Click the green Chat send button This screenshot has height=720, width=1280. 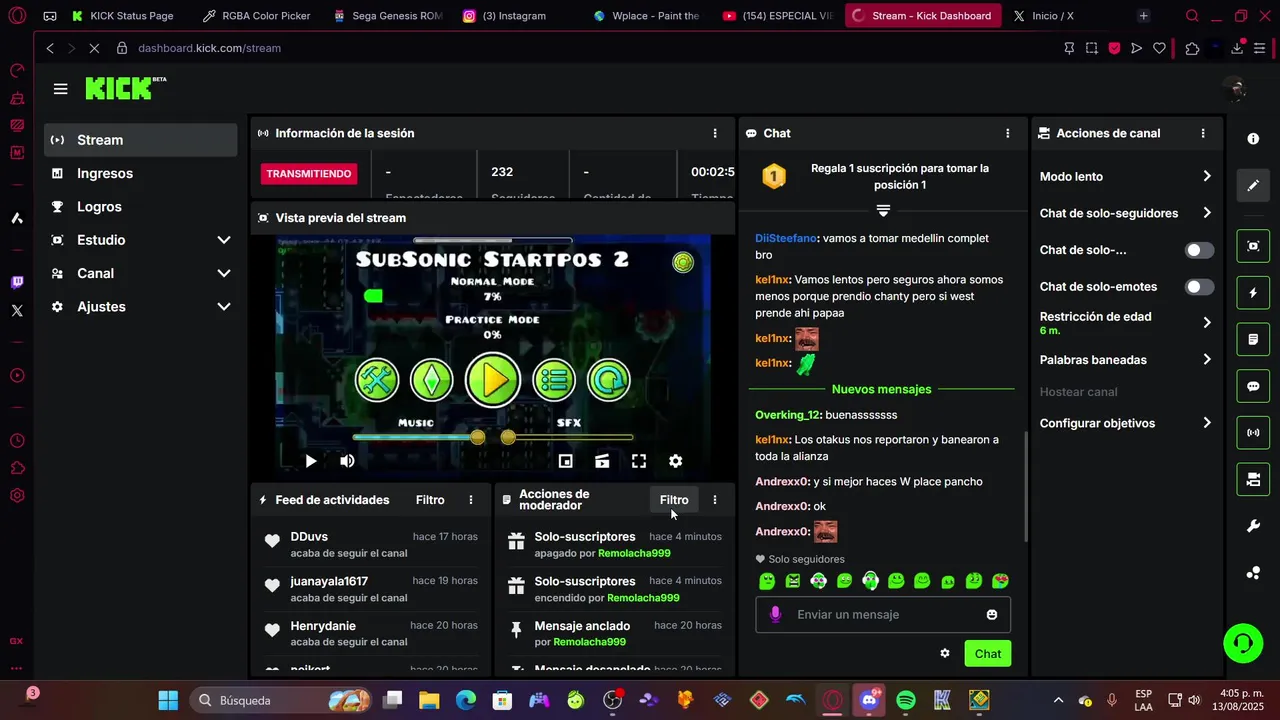pyautogui.click(x=988, y=654)
